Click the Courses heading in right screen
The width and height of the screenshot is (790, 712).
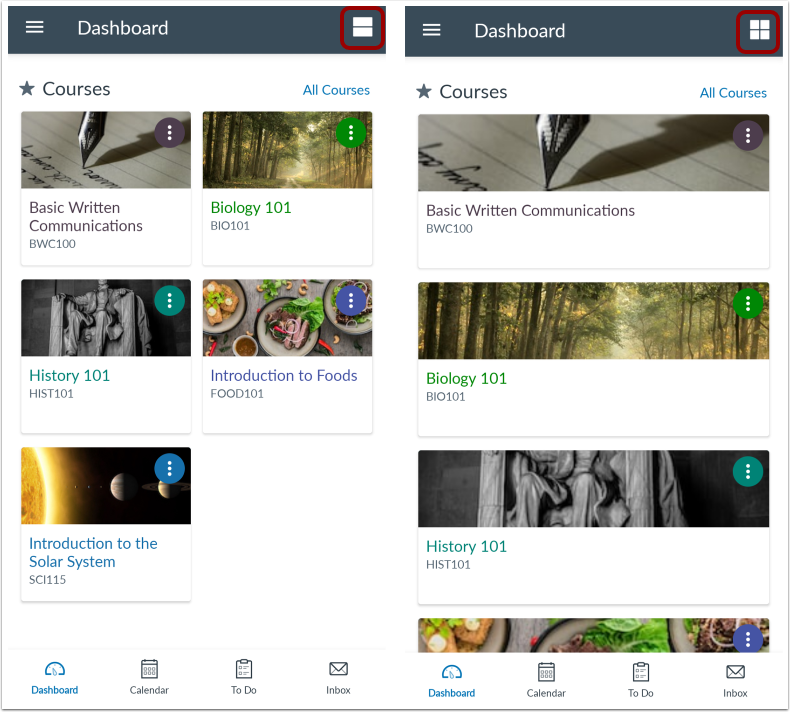pos(473,92)
